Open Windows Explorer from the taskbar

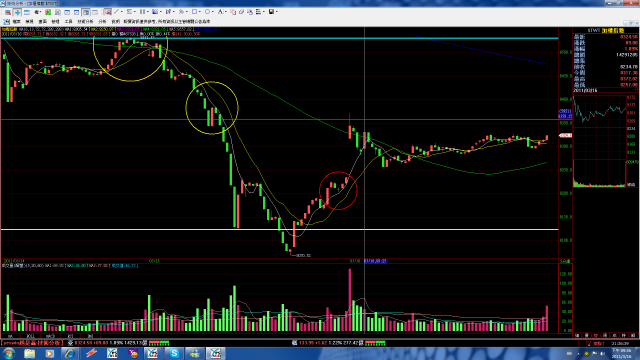click(x=29, y=353)
